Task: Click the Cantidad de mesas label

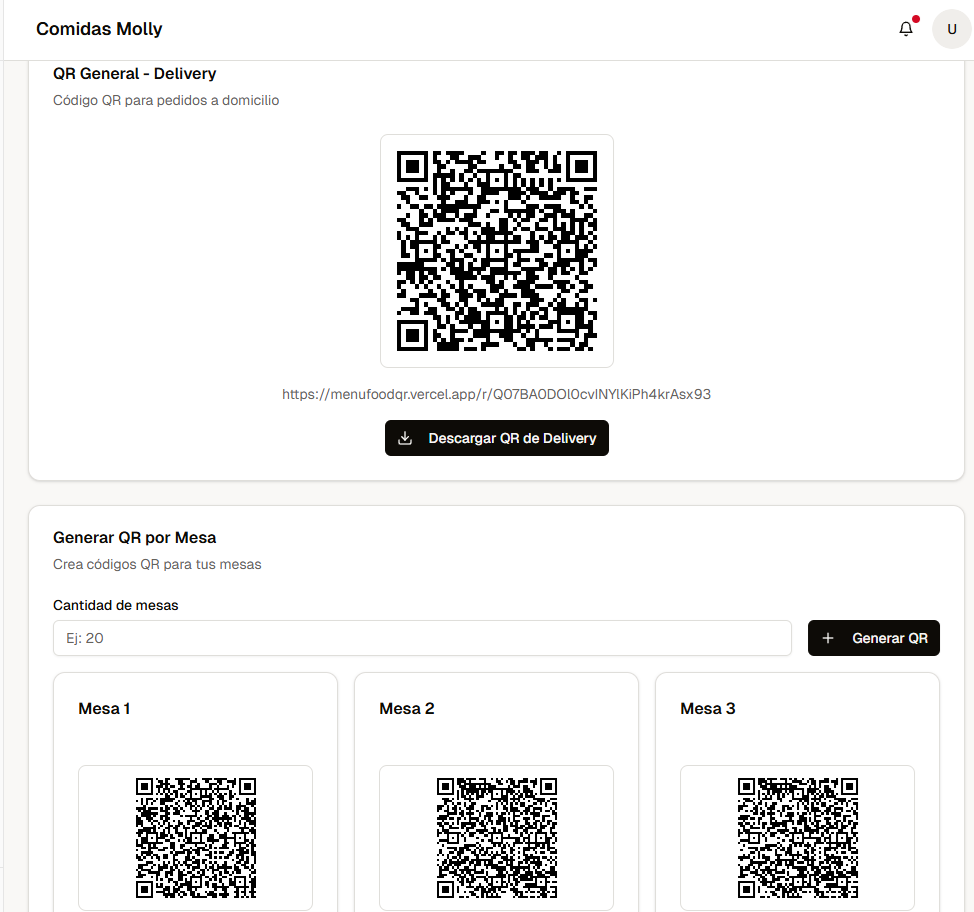Action: coord(116,605)
